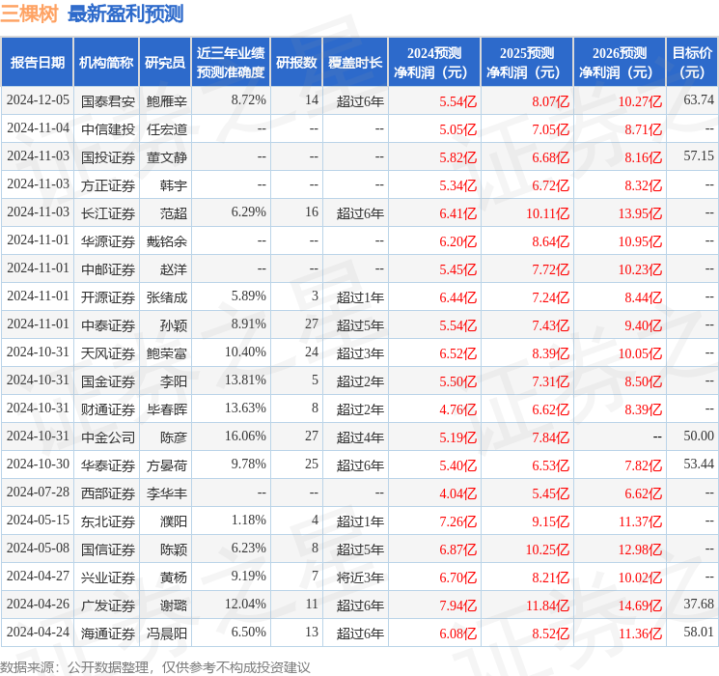
Task: Click accuracy value 13.81%
Action: pos(245,380)
